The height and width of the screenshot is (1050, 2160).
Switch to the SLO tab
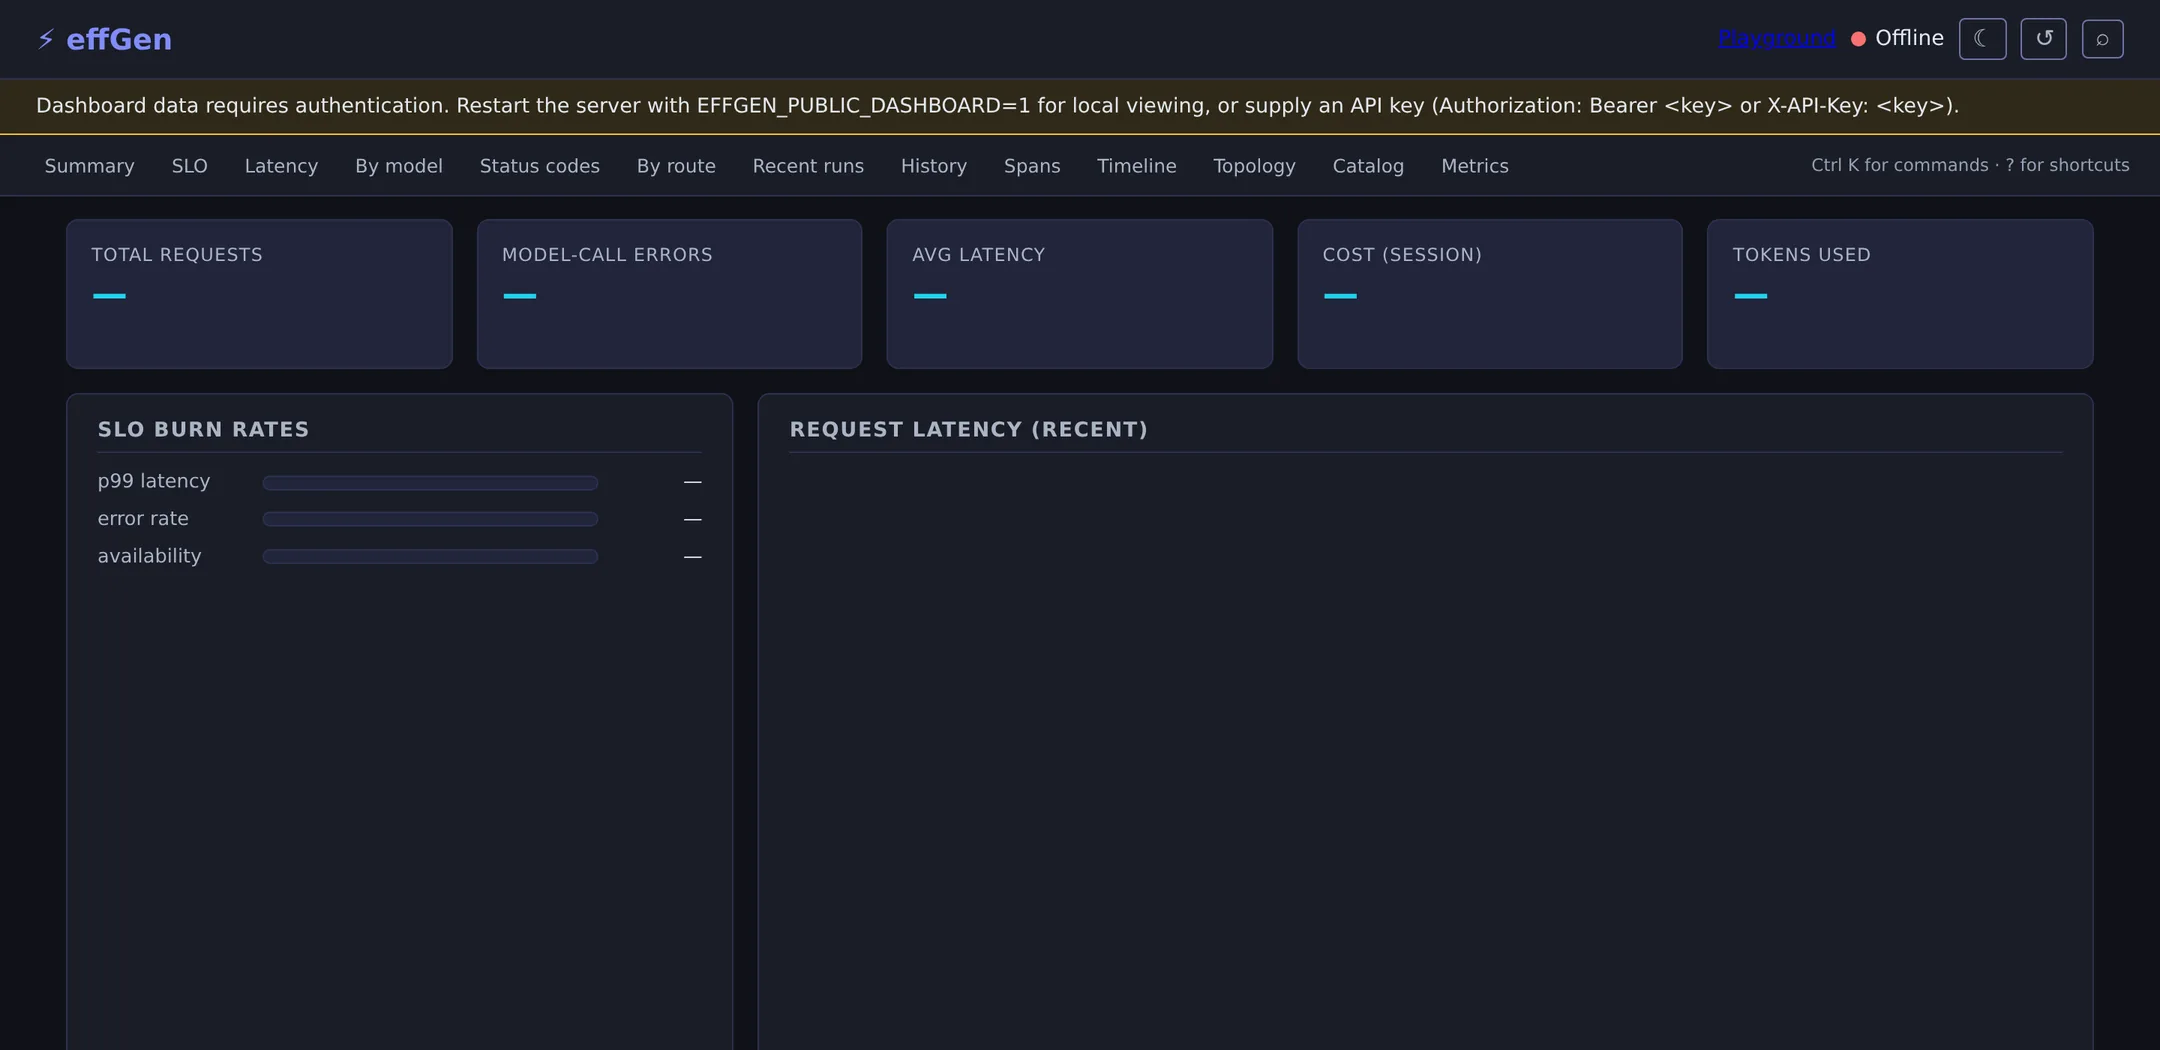pos(189,166)
